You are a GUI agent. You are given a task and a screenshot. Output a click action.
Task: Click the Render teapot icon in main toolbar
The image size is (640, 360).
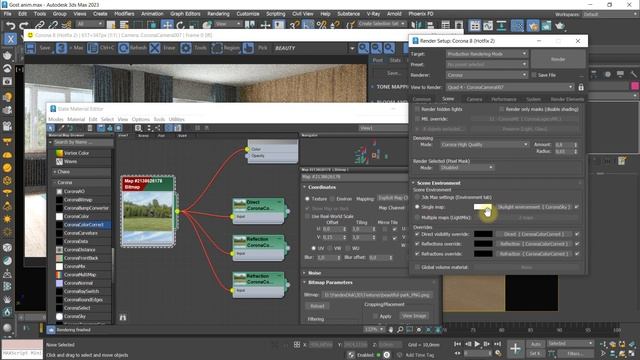pyautogui.click(x=560, y=26)
